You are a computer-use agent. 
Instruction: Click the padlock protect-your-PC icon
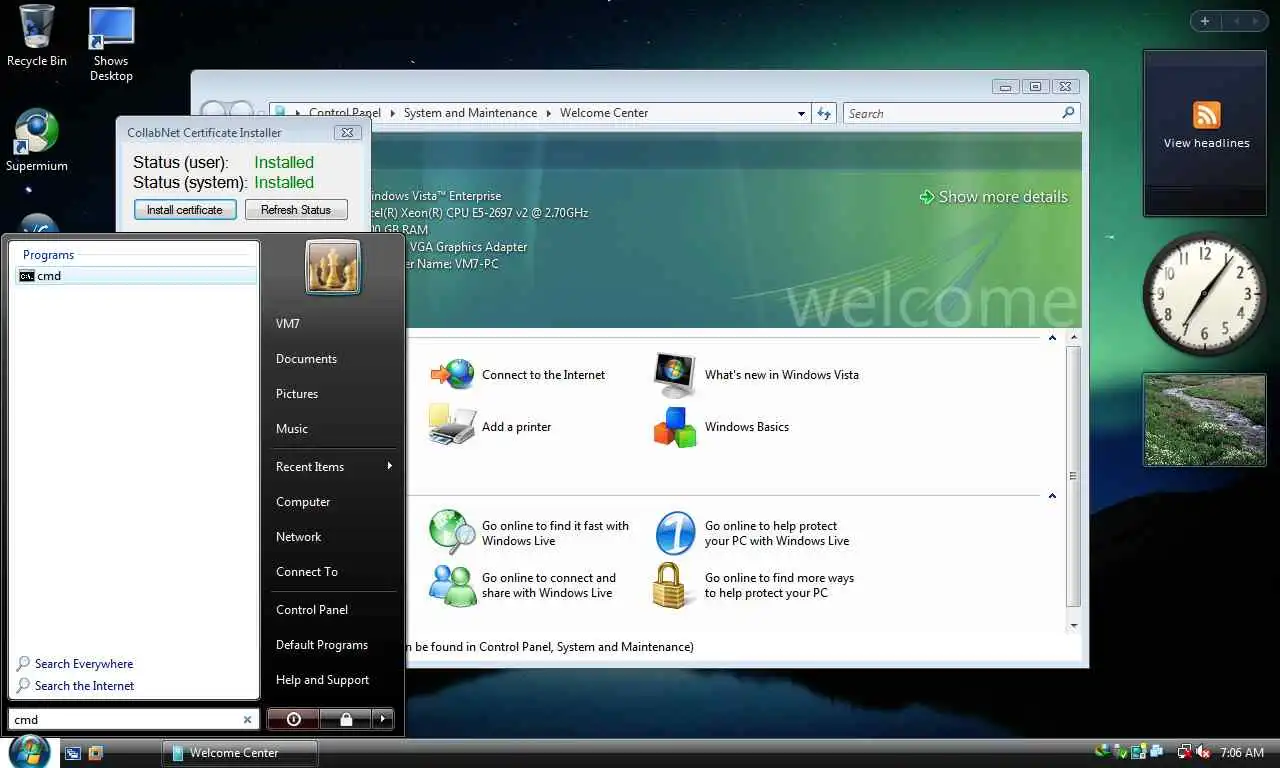[672, 585]
